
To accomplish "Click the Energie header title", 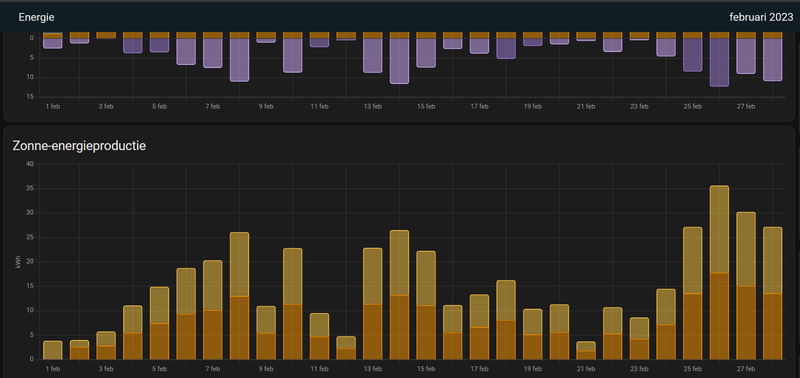I will [36, 17].
